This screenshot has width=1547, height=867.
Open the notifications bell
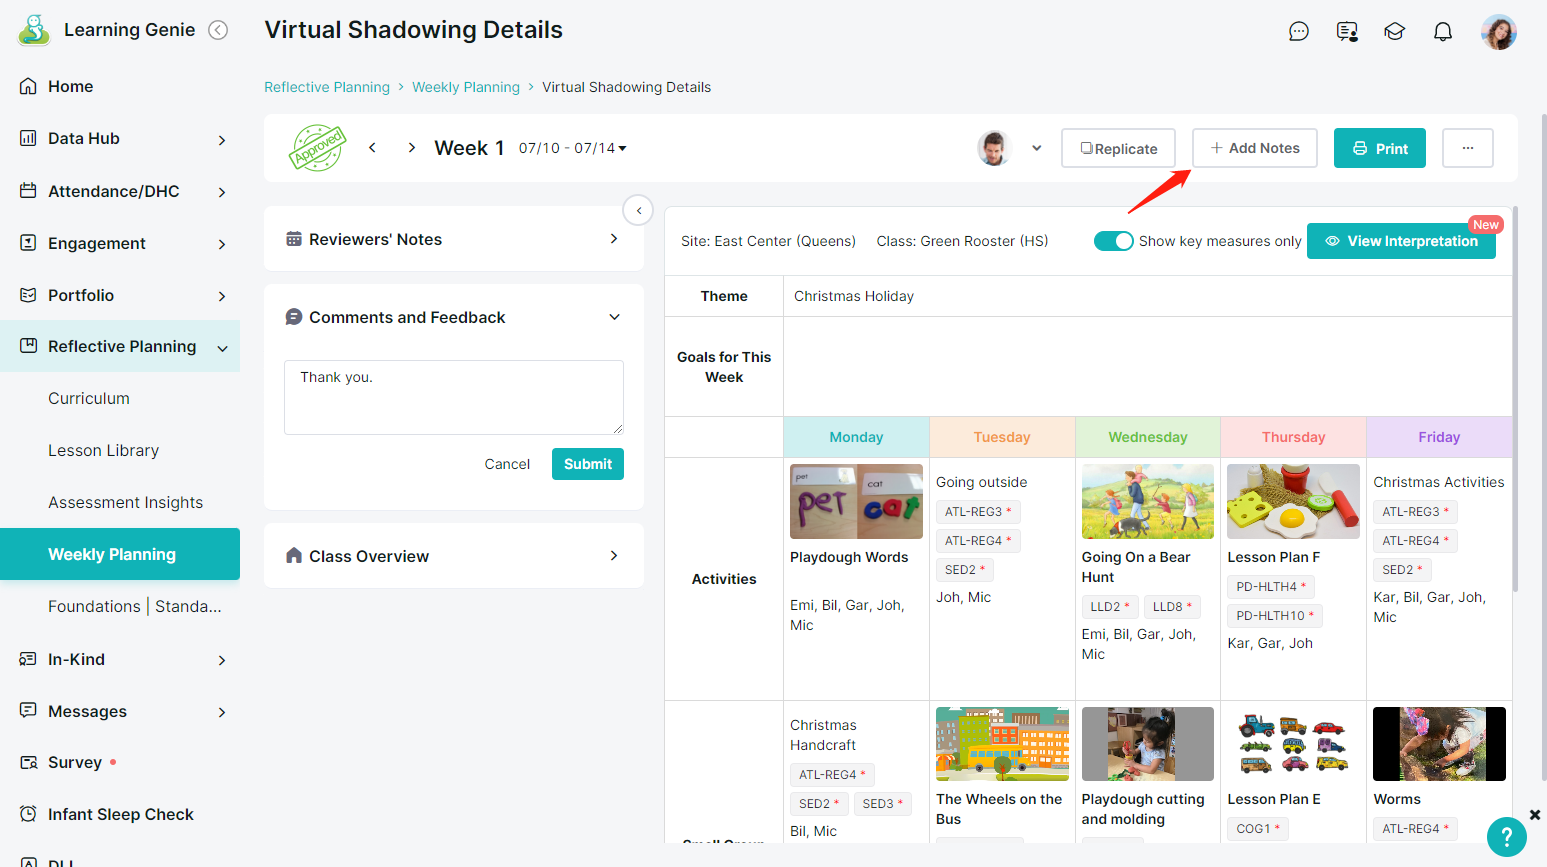[1443, 32]
